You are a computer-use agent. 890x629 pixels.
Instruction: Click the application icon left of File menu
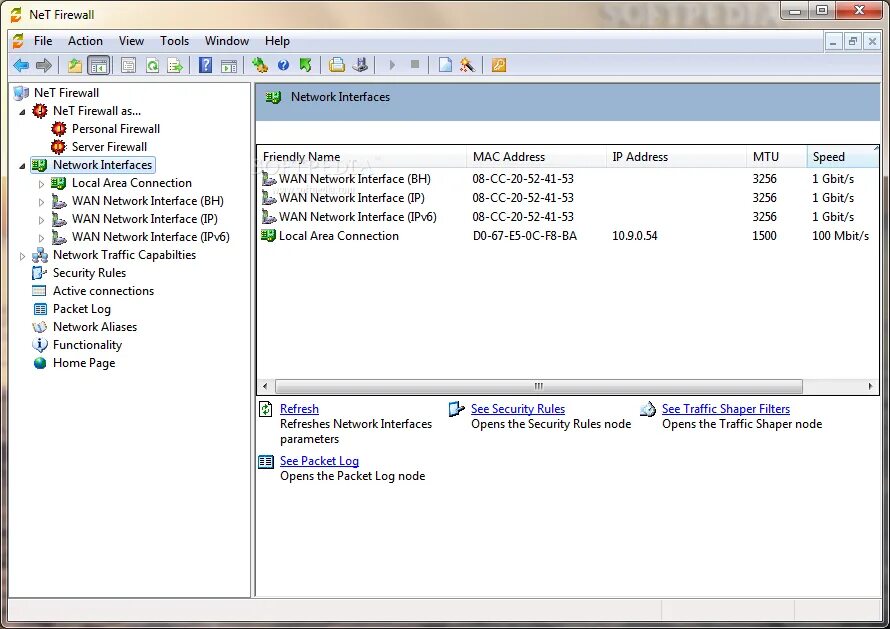18,41
